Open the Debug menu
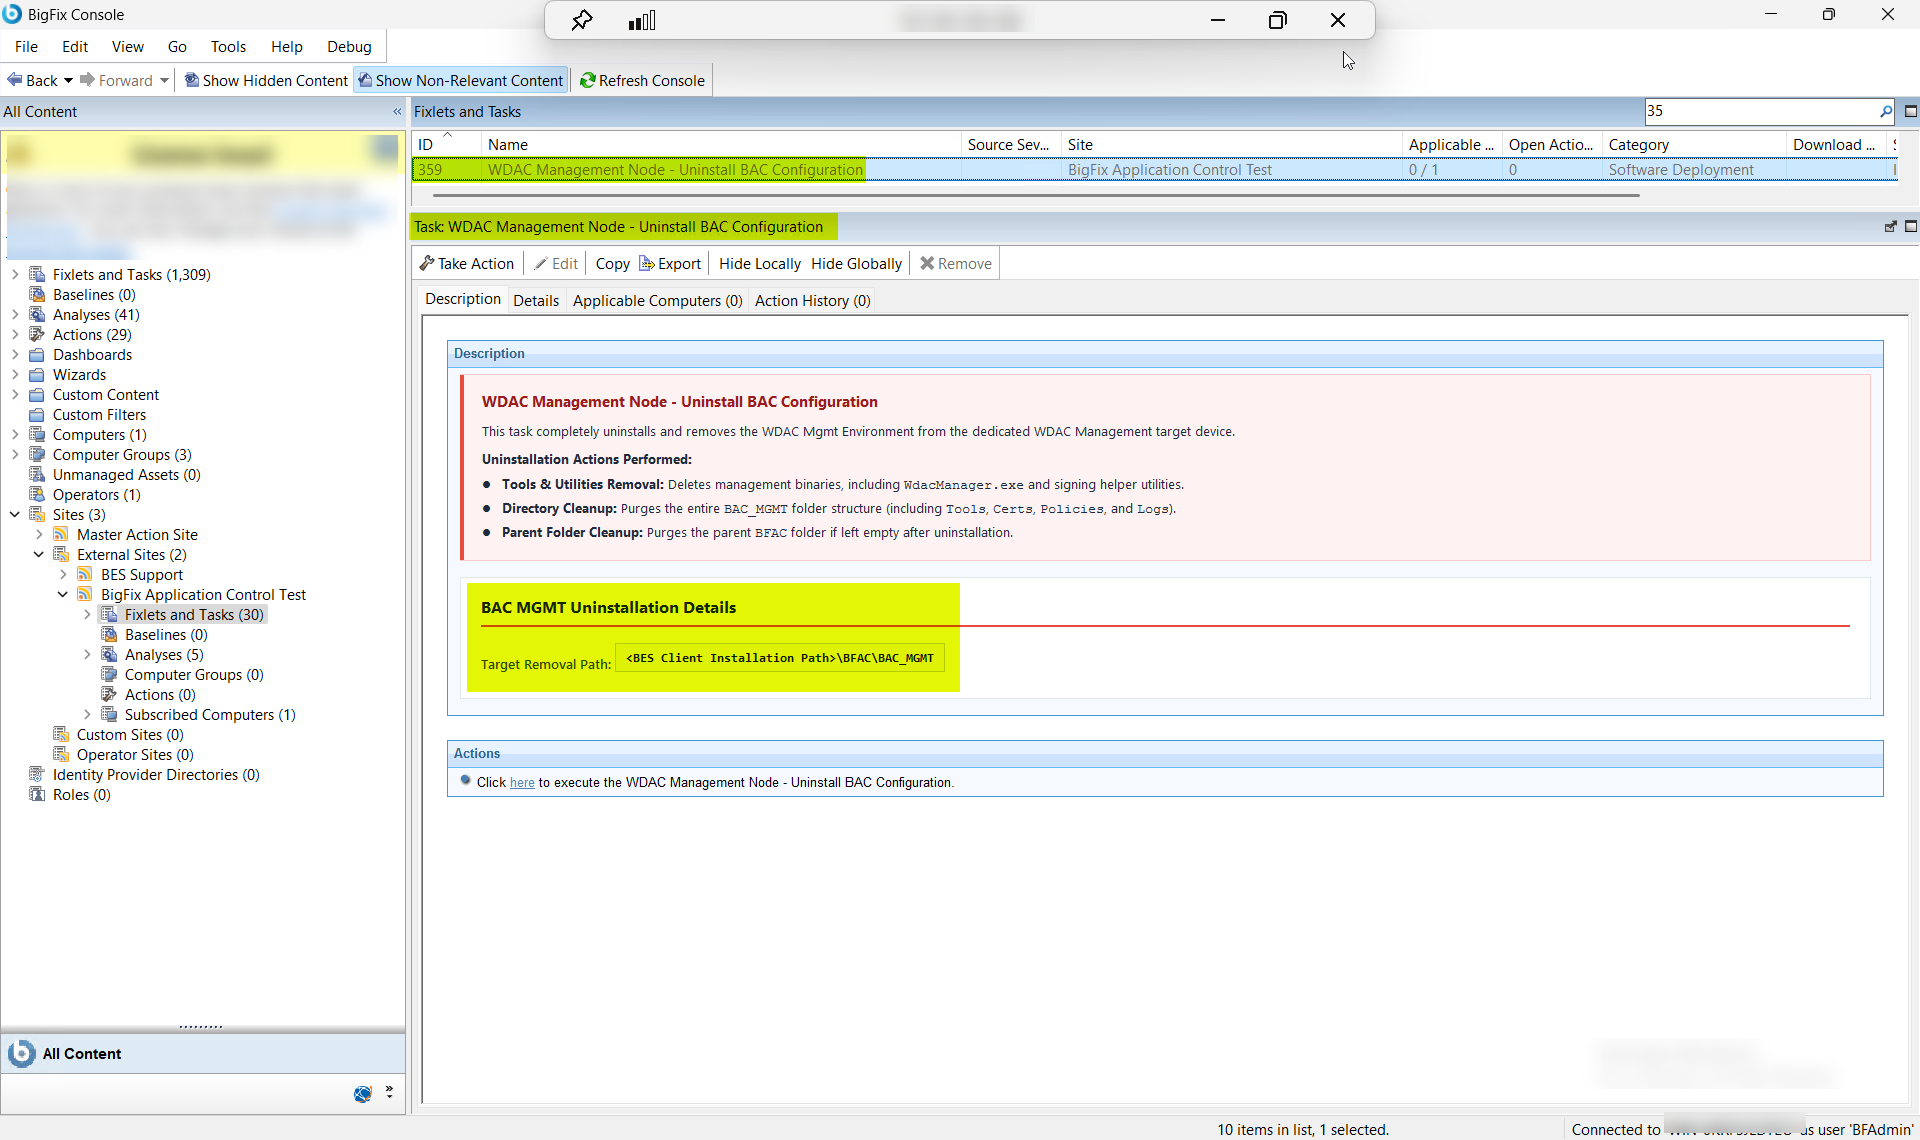1920x1140 pixels. pos(349,46)
